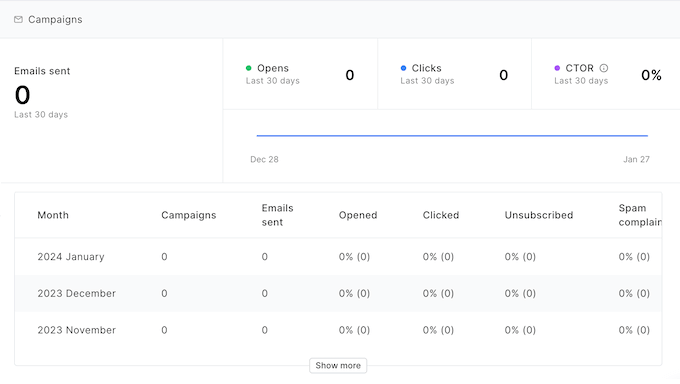The height and width of the screenshot is (384, 680).
Task: Click the Campaigns envelope icon
Action: coord(18,20)
